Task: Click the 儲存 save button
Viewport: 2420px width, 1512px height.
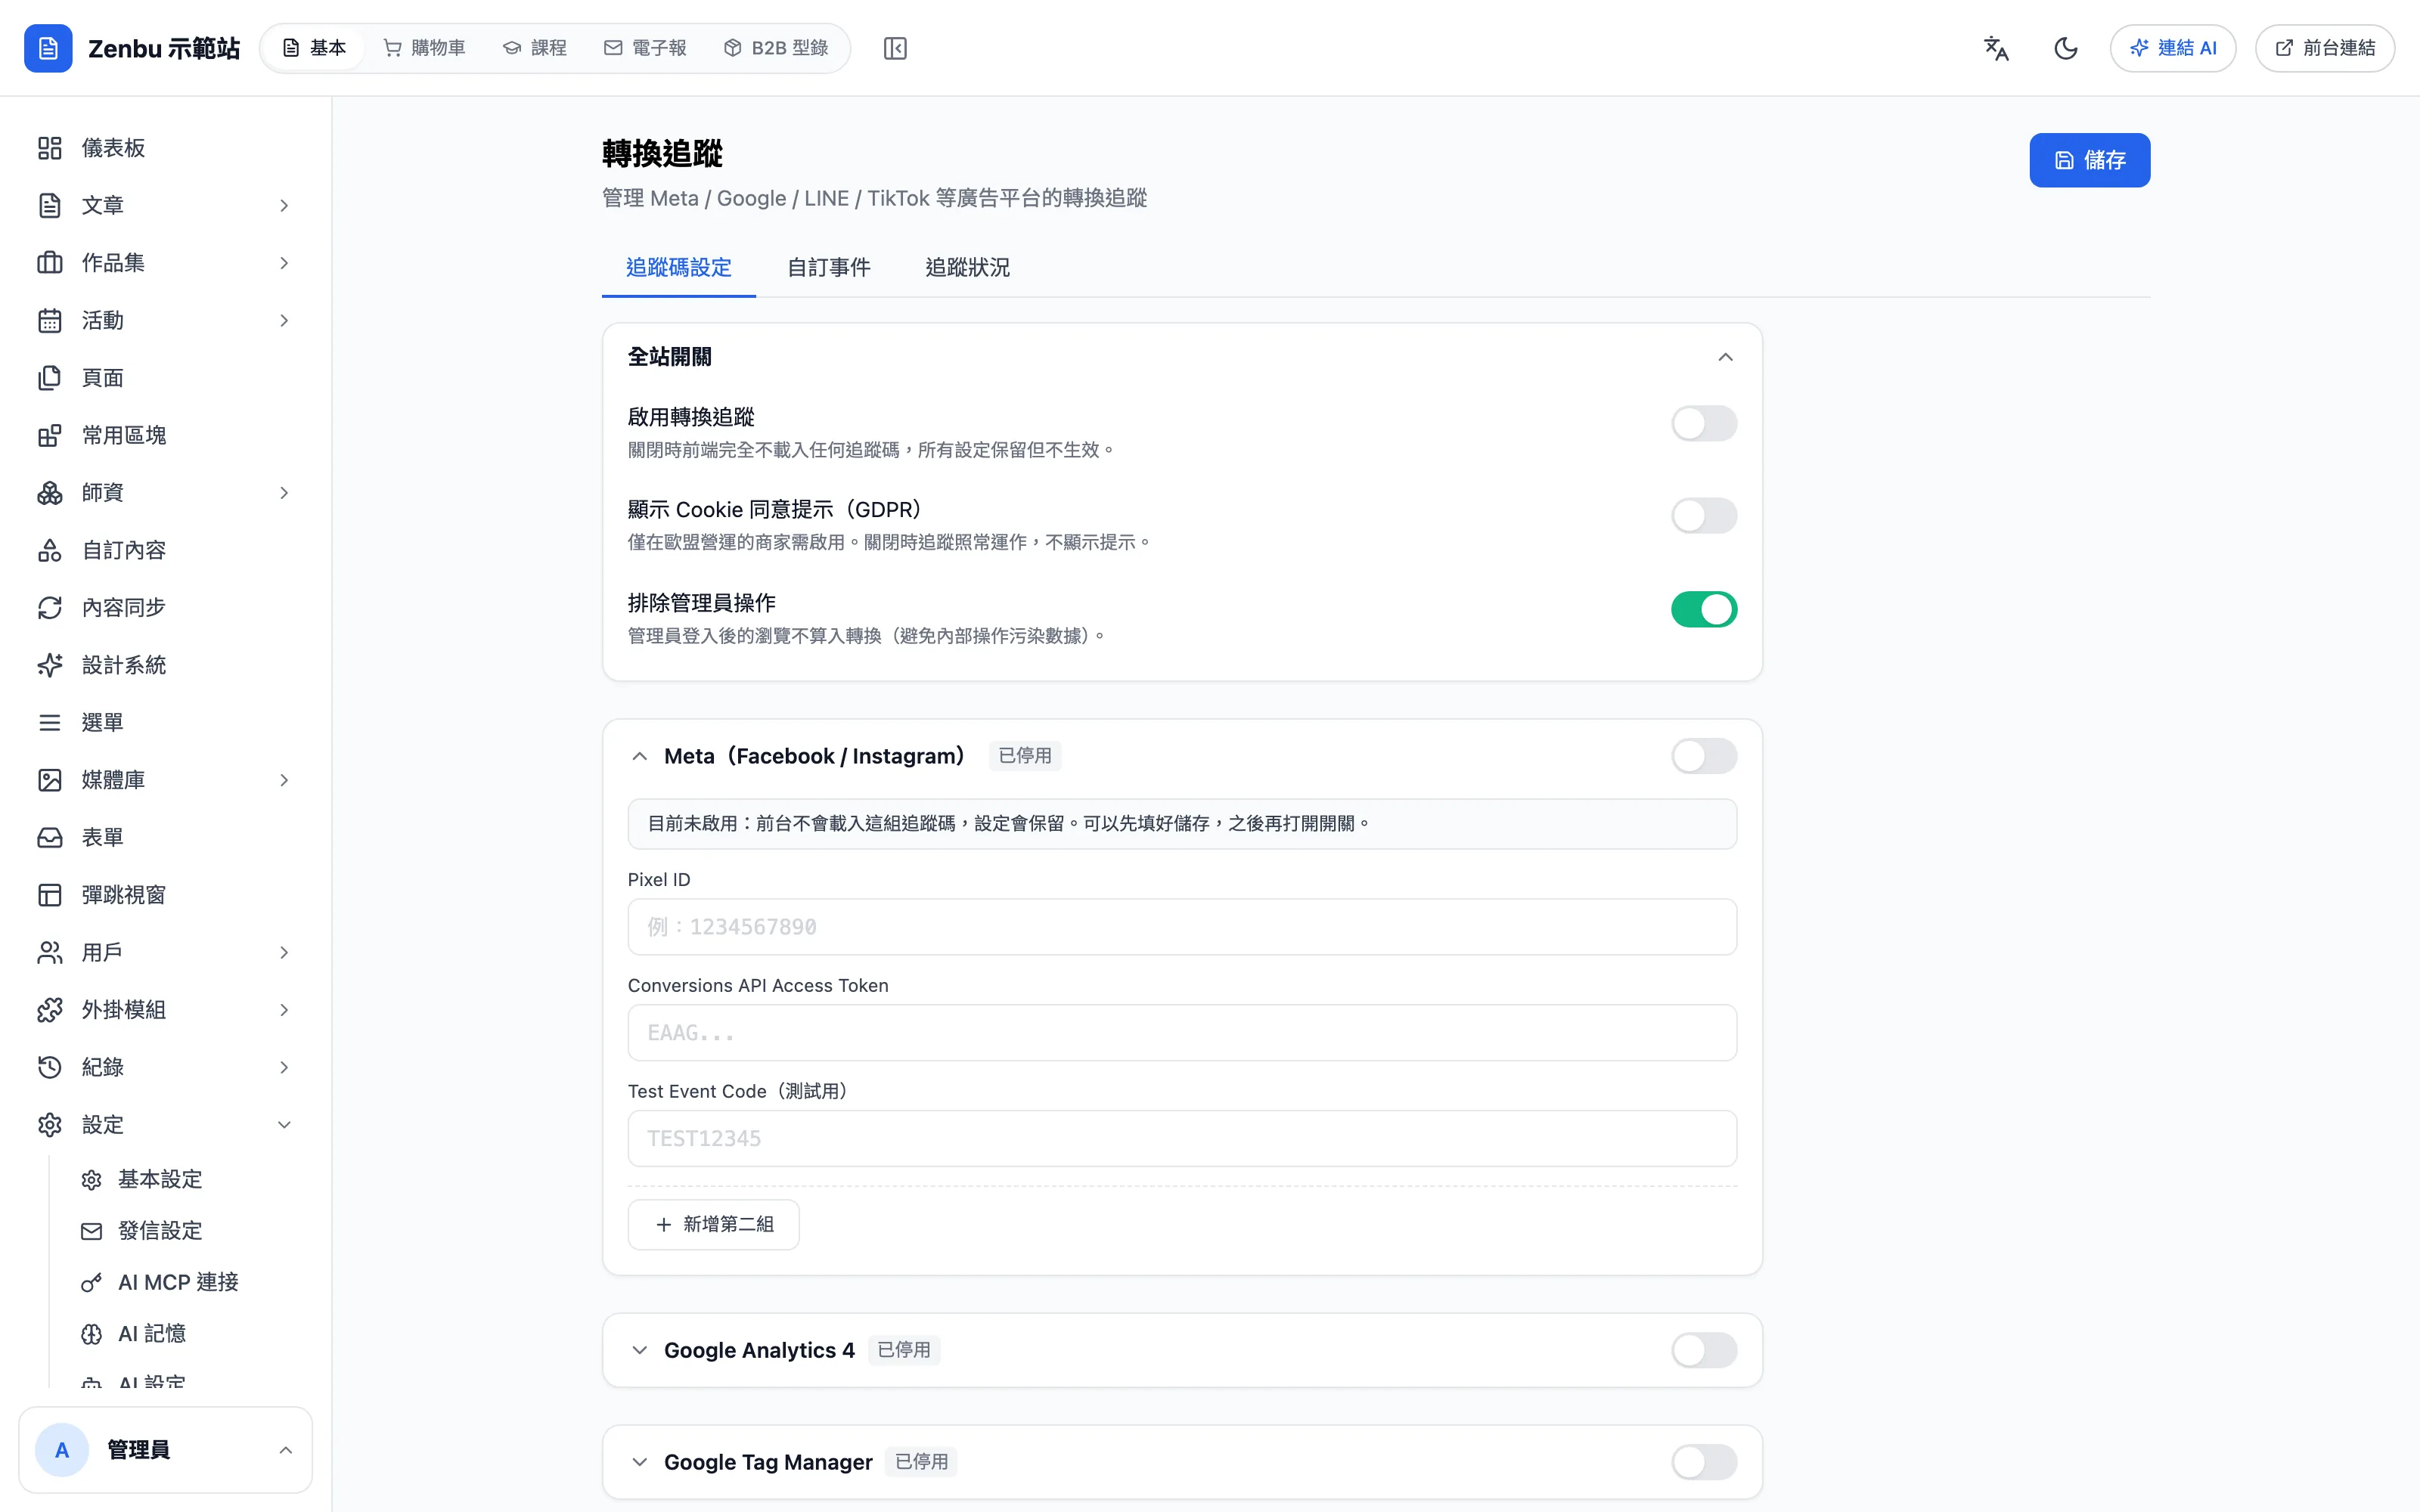Action: [x=2089, y=160]
